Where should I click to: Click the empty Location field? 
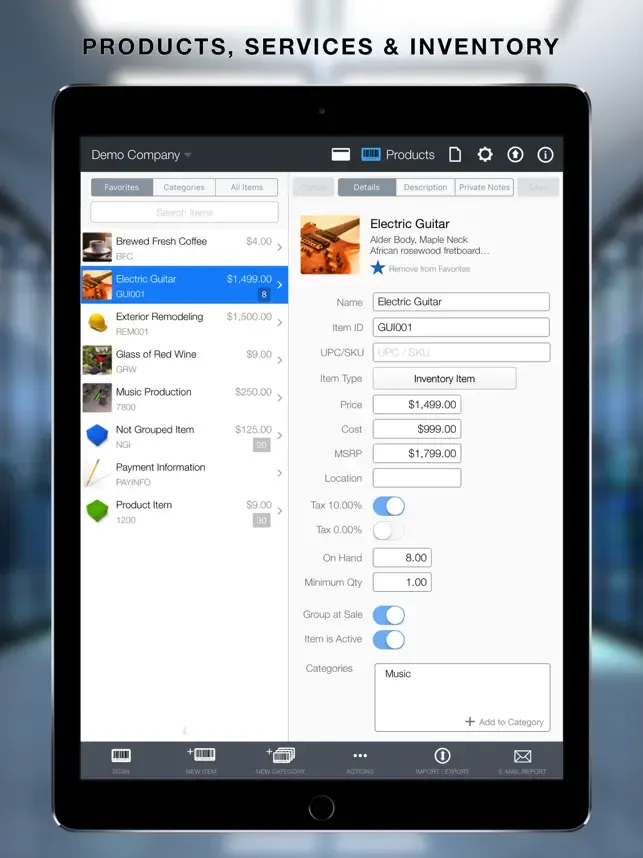coord(417,478)
